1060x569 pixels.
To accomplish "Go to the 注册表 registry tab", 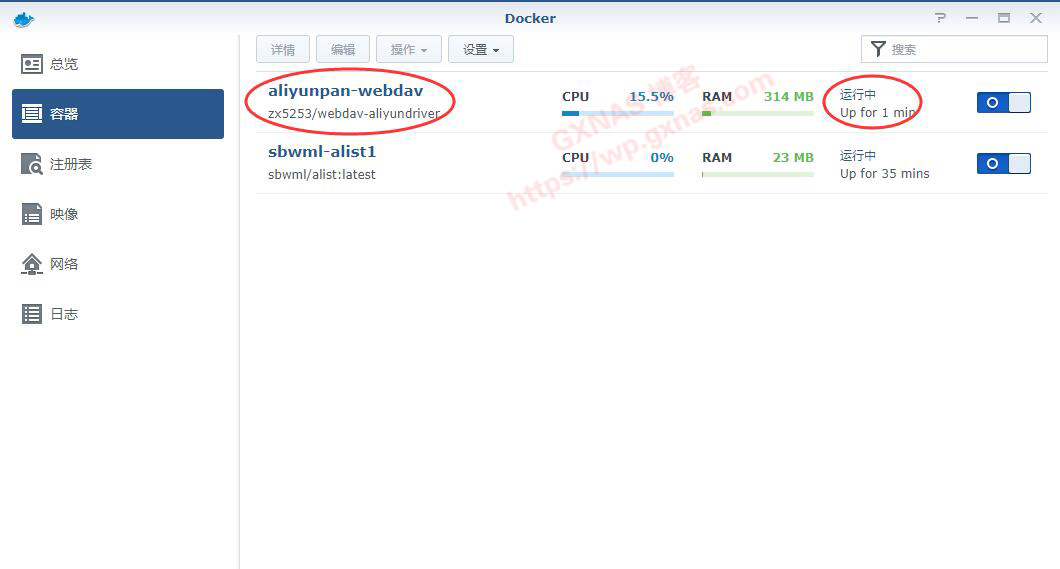I will click(x=118, y=164).
